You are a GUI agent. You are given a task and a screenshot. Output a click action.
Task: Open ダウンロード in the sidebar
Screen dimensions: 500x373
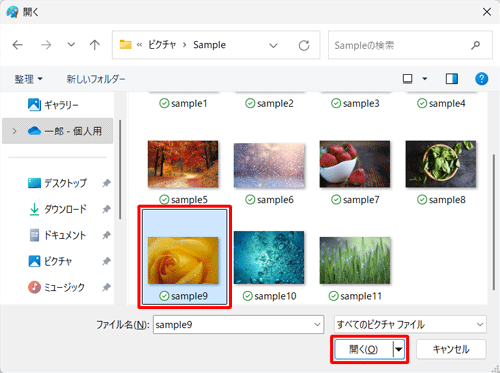[57, 209]
